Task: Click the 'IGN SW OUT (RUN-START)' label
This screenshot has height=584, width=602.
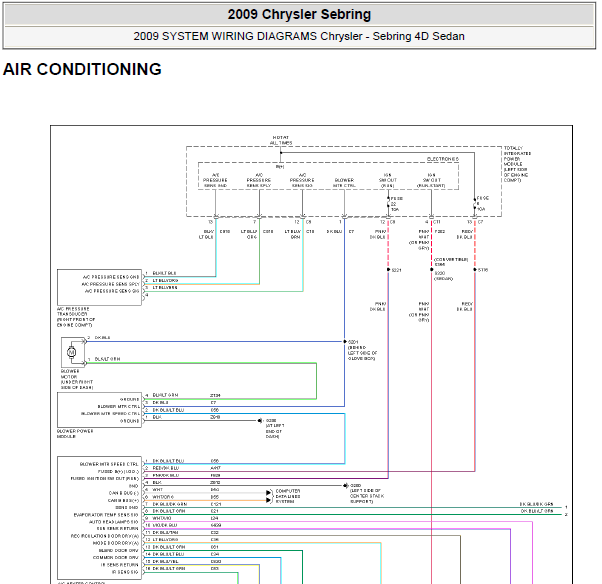Action: pyautogui.click(x=431, y=180)
